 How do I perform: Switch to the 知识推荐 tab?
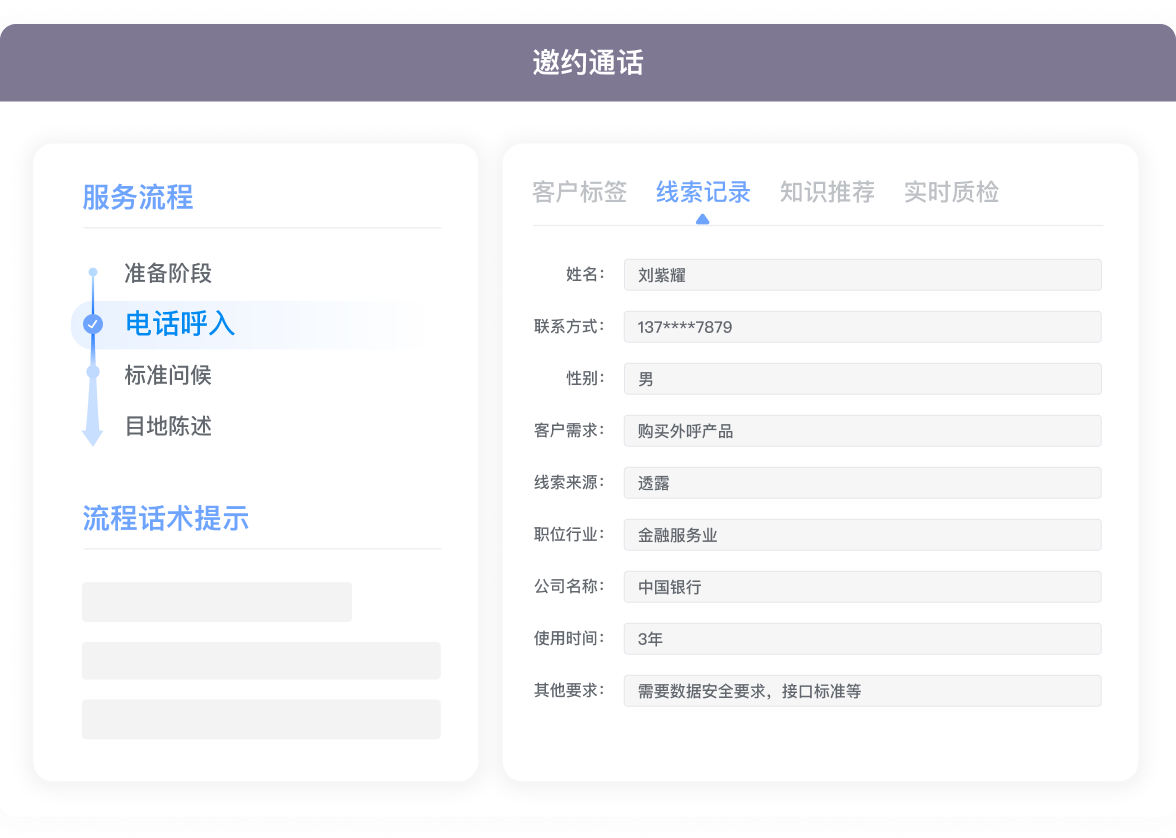click(x=827, y=192)
